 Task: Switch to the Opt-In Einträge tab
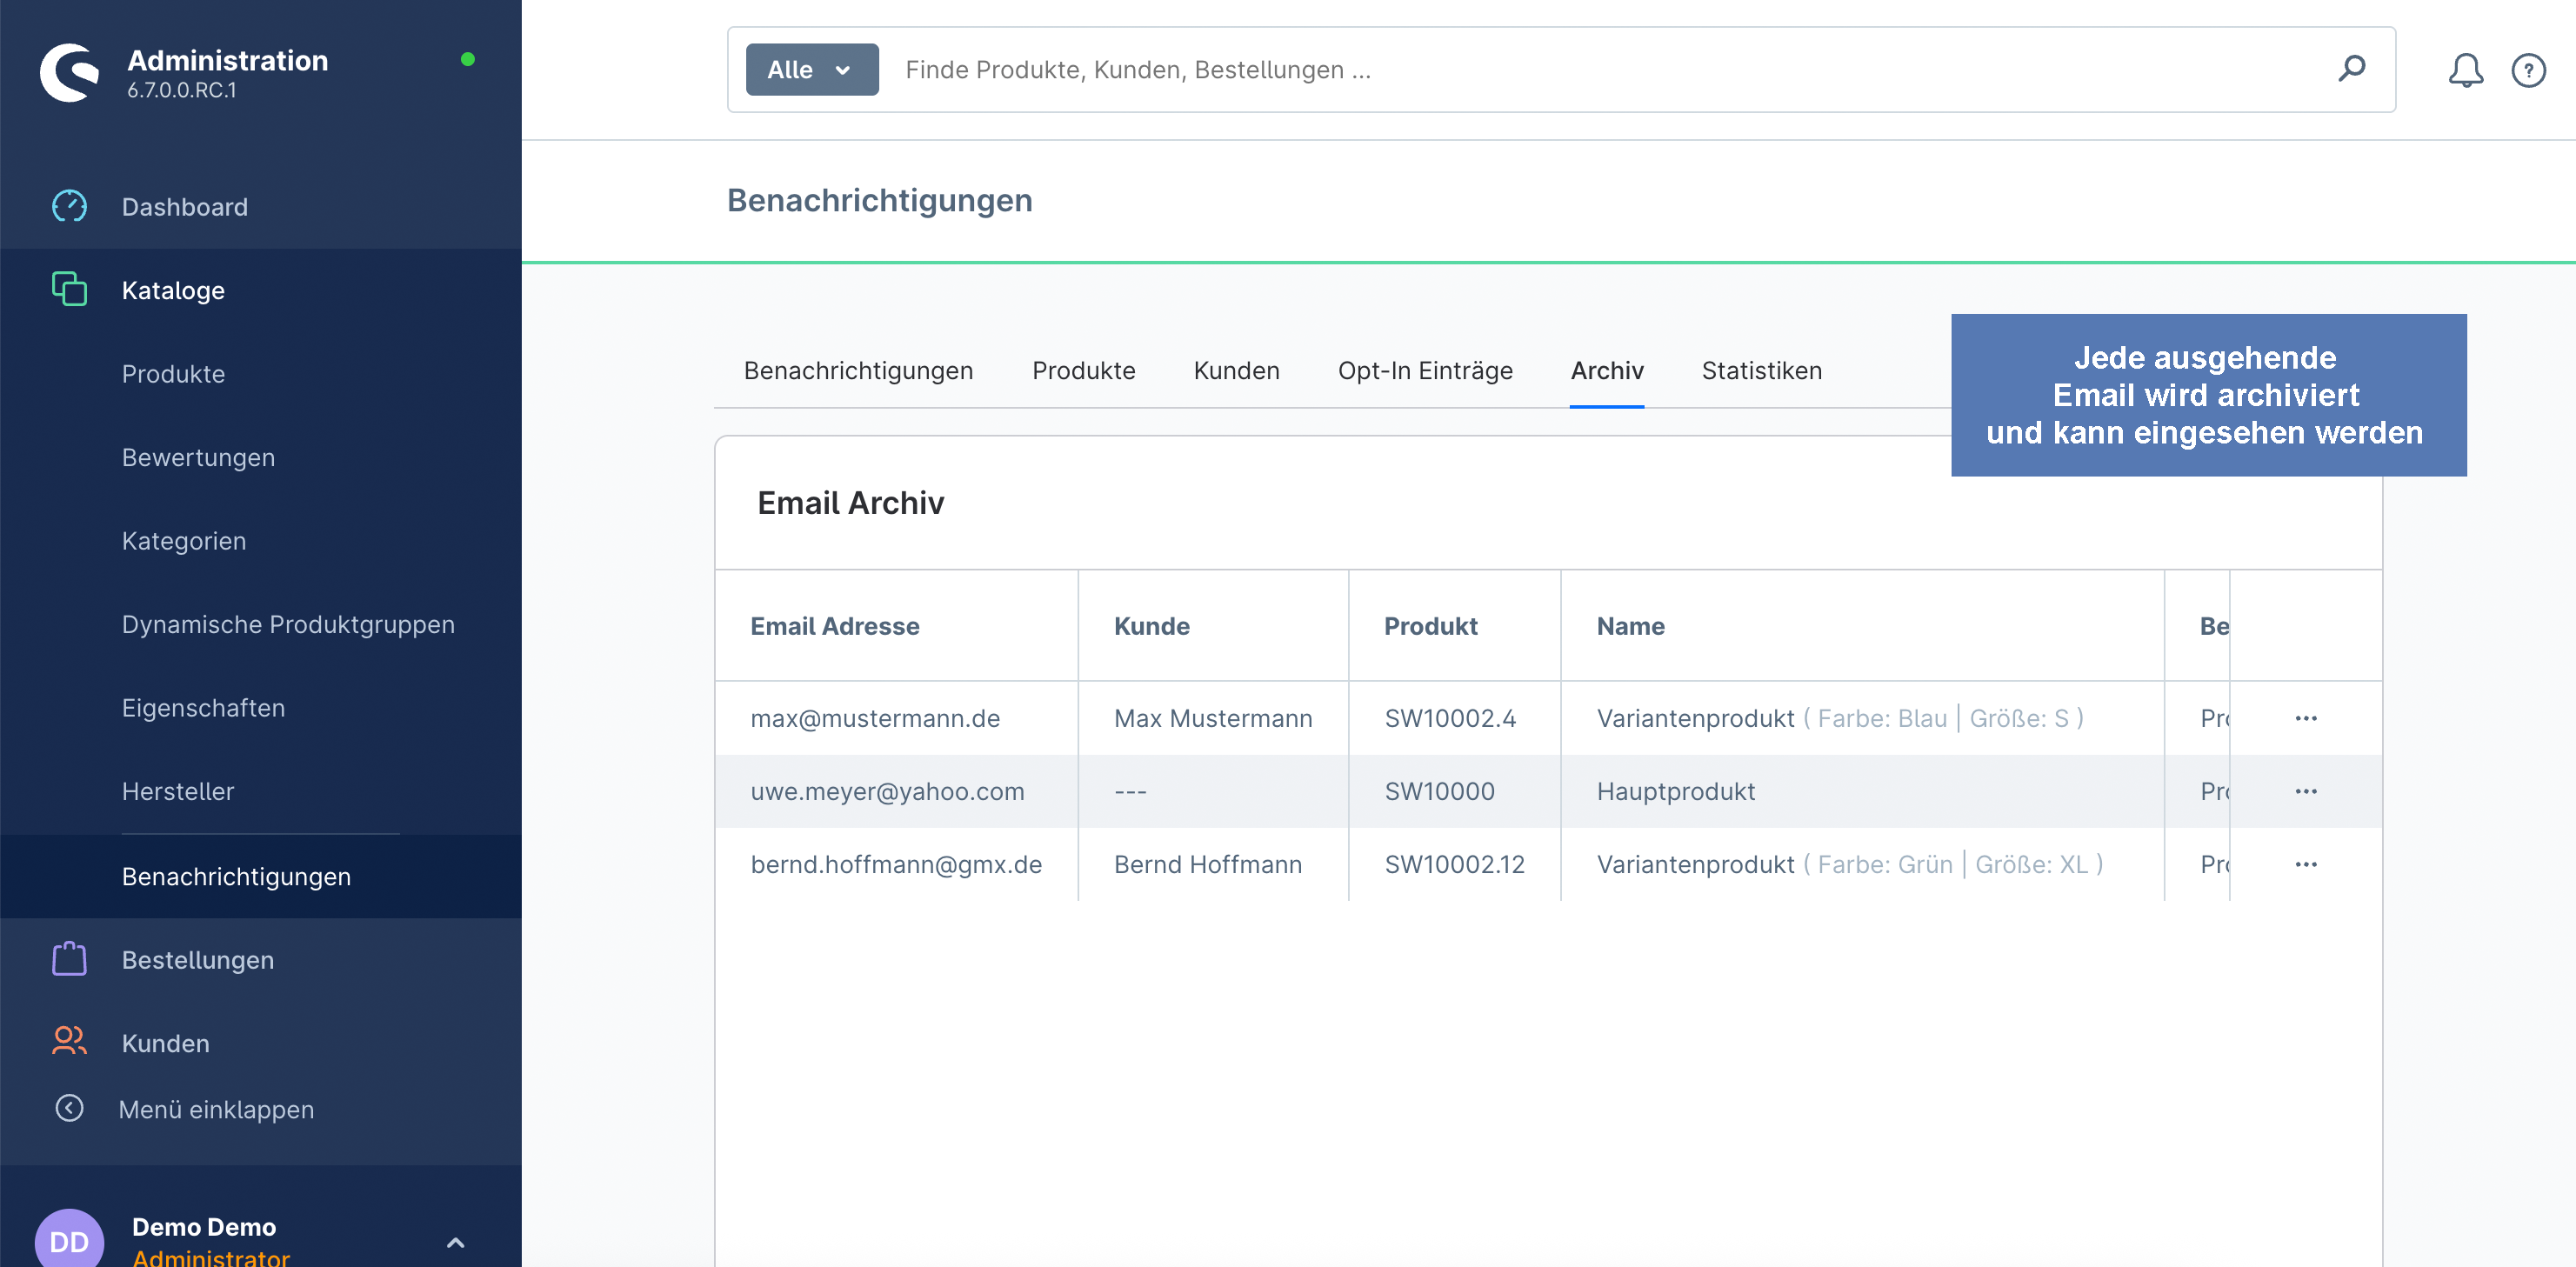[x=1425, y=371]
